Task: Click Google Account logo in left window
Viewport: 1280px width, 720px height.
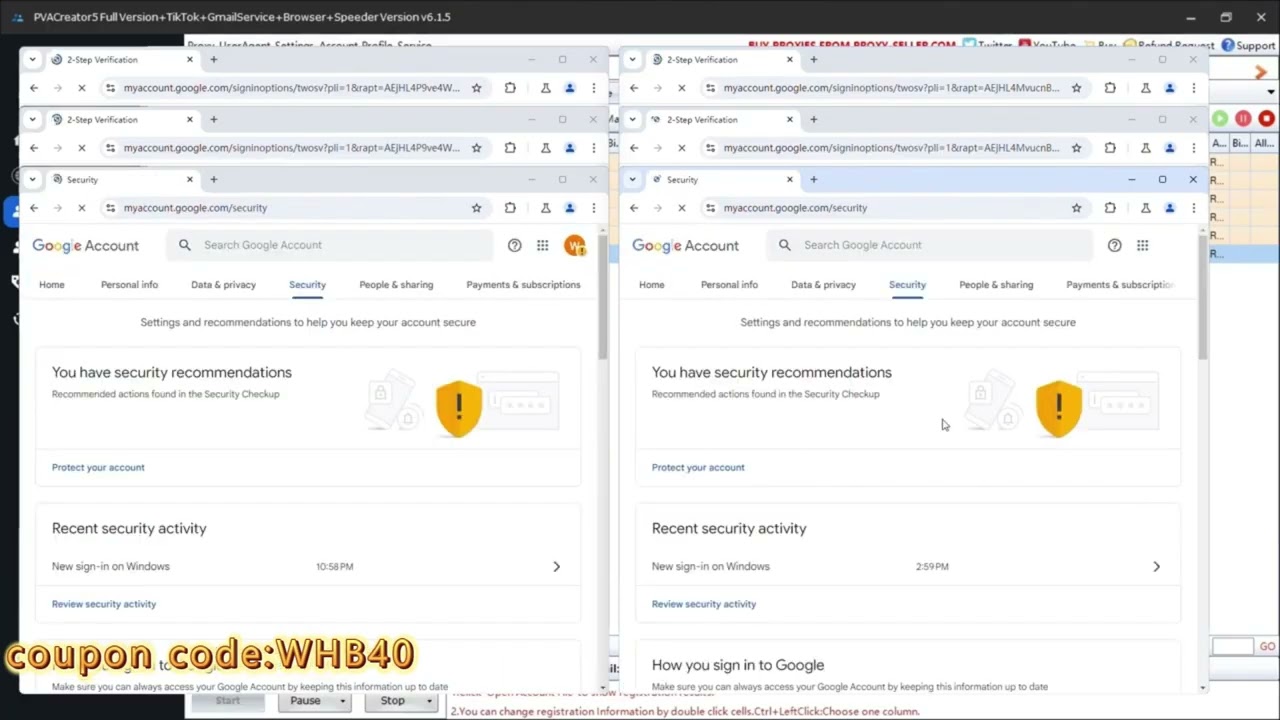Action: (x=85, y=246)
